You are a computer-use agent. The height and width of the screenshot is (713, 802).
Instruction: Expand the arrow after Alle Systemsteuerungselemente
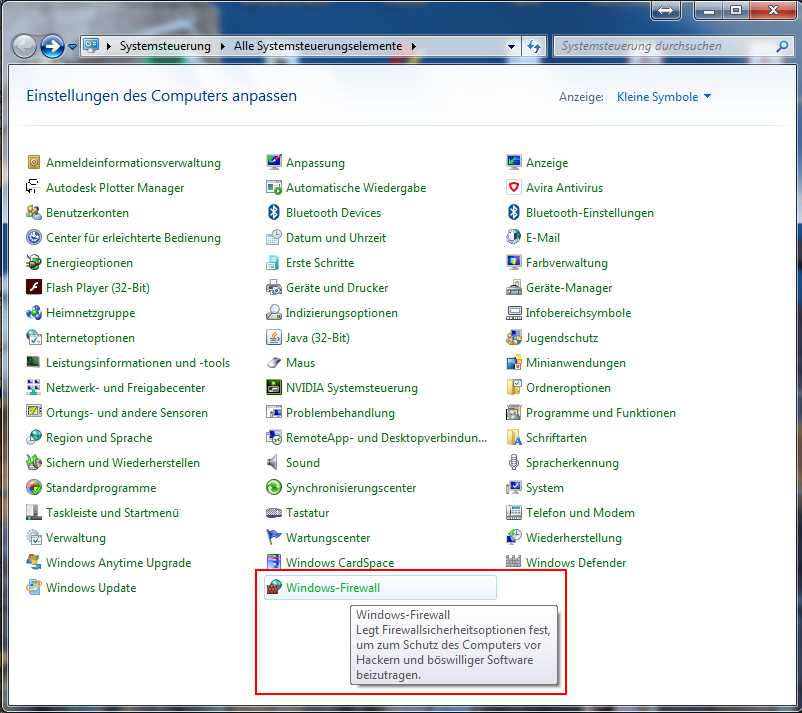pyautogui.click(x=414, y=47)
